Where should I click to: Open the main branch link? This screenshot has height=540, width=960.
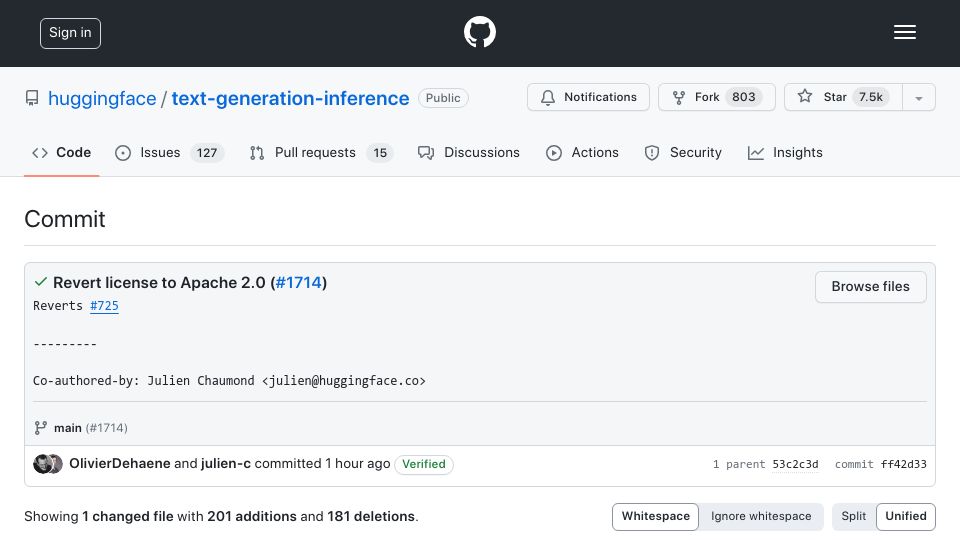(67, 427)
